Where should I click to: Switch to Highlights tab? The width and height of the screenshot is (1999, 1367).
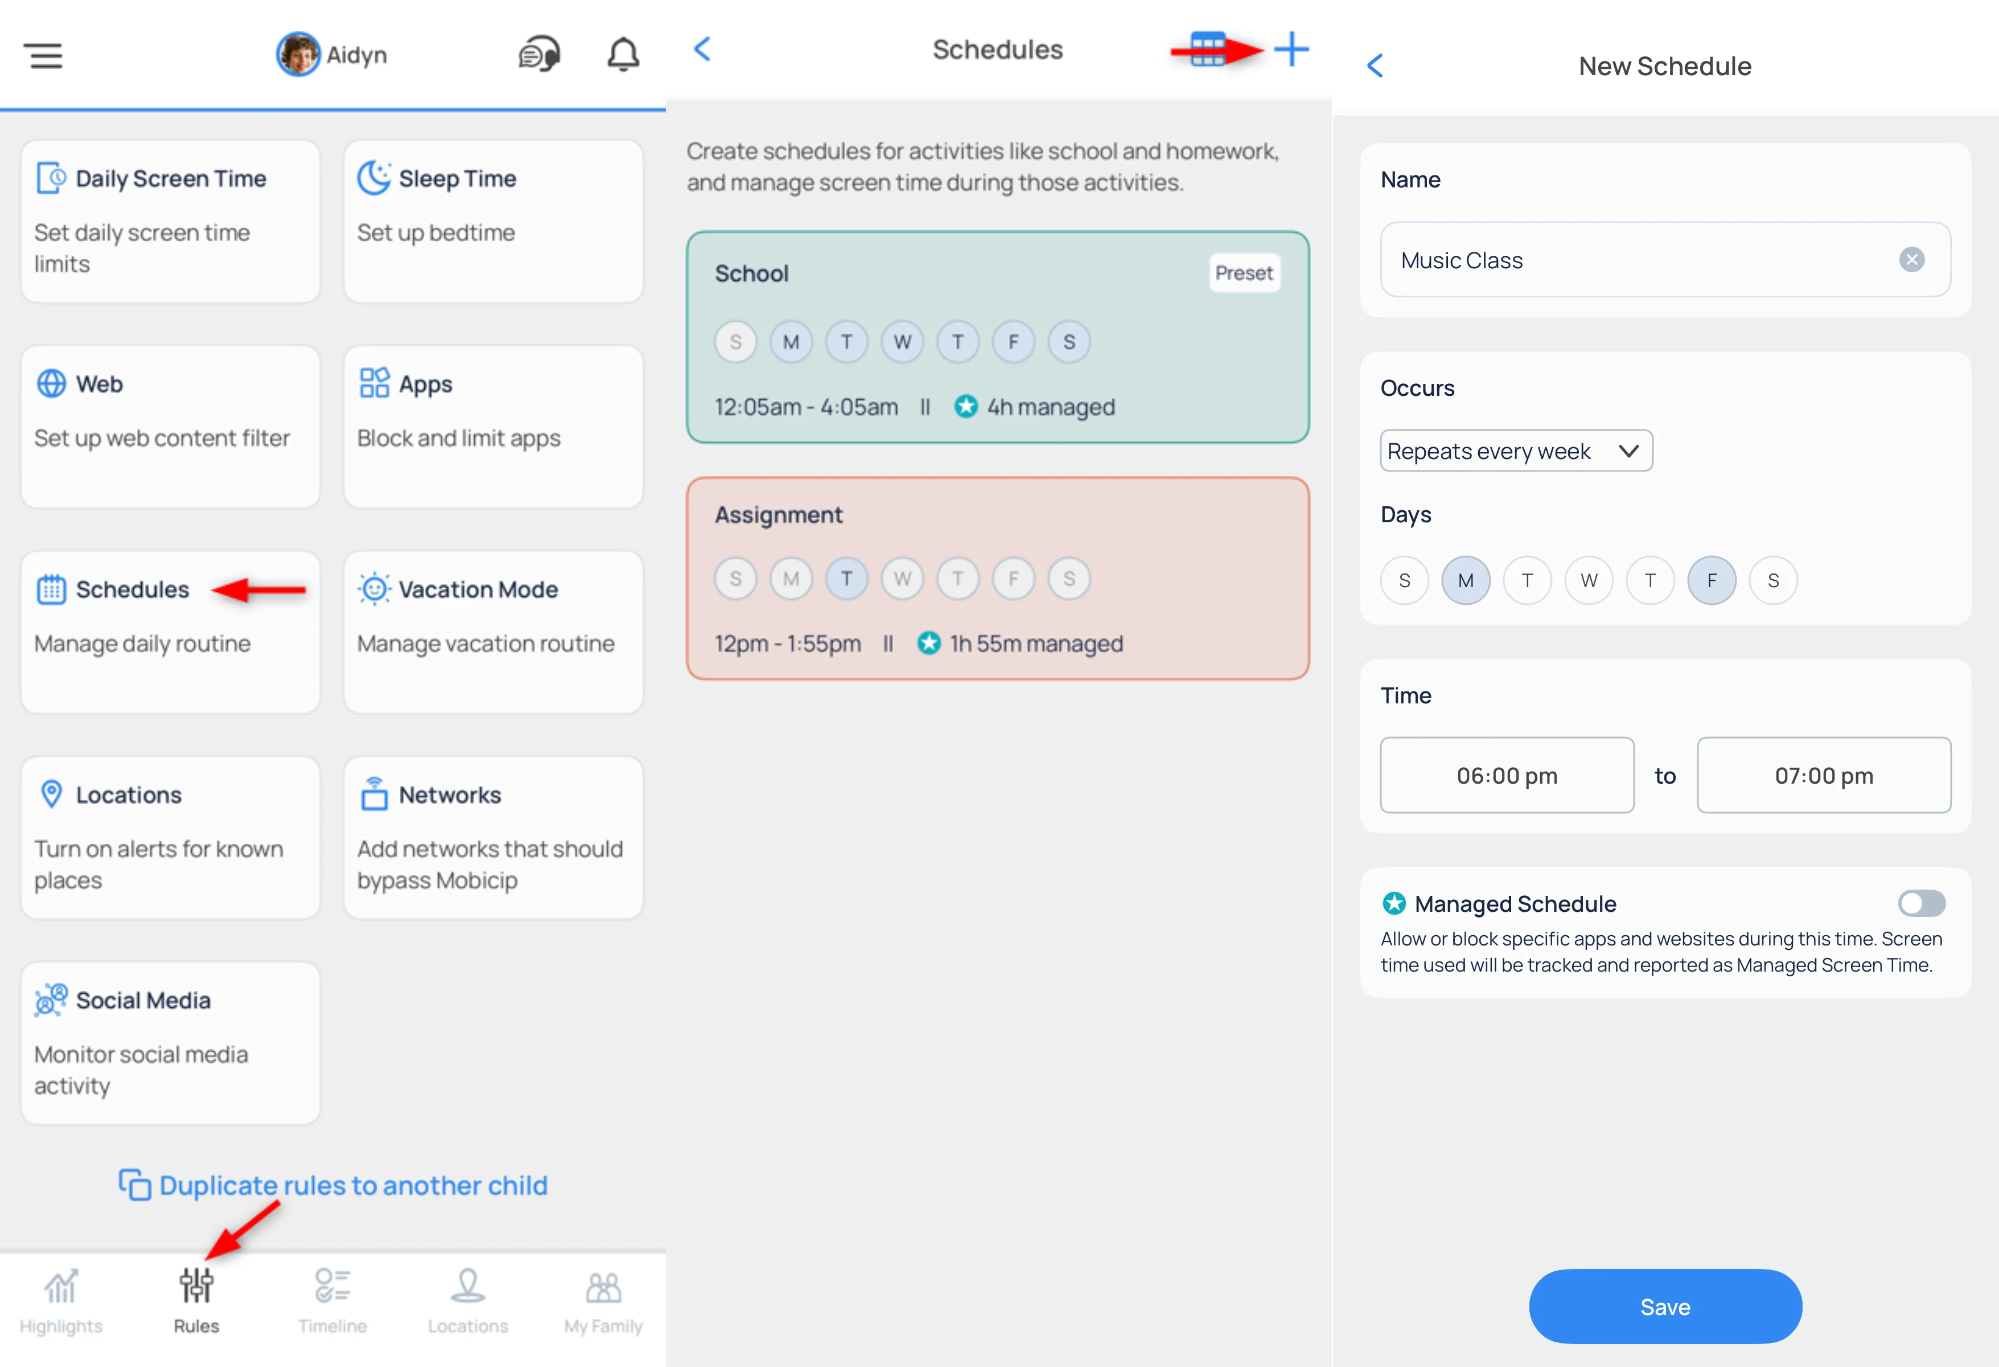(x=61, y=1302)
